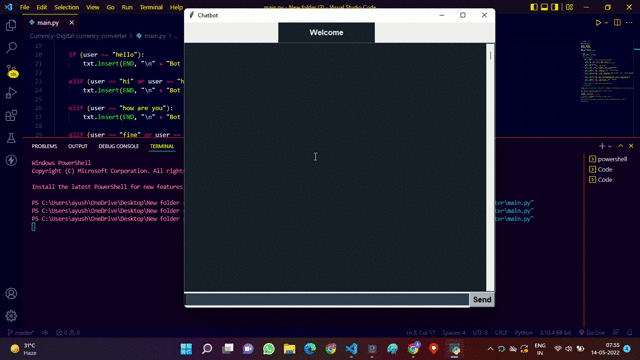The width and height of the screenshot is (640, 360).
Task: Open the Help menu
Action: coord(176,7)
